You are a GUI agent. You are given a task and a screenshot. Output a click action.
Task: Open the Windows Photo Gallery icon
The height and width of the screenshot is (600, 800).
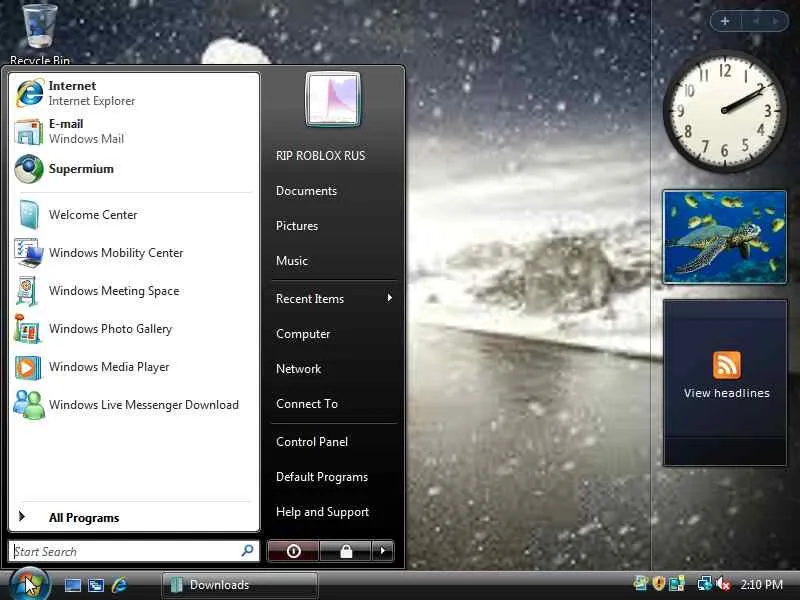(x=28, y=329)
